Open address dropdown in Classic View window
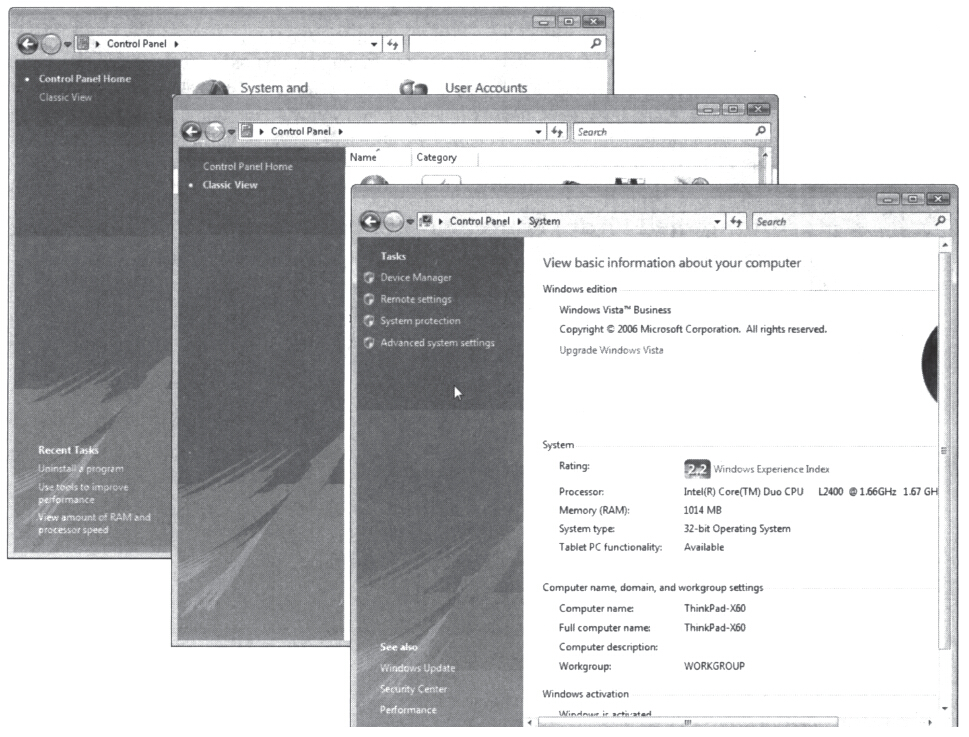 click(538, 132)
